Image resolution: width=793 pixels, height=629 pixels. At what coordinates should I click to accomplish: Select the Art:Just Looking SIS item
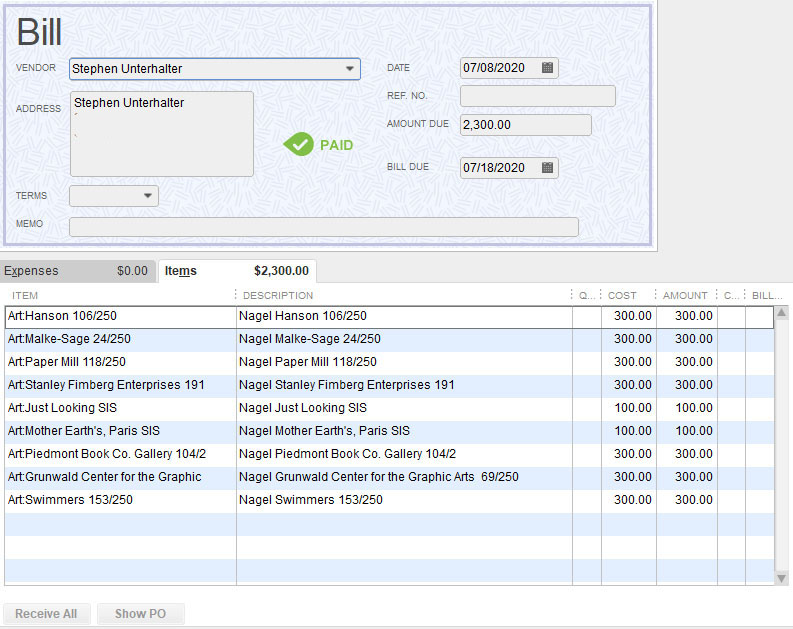pyautogui.click(x=119, y=408)
